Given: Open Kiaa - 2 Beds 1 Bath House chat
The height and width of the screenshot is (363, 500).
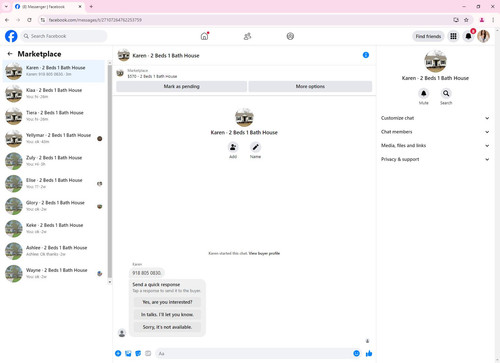Looking at the screenshot, I should pyautogui.click(x=54, y=93).
